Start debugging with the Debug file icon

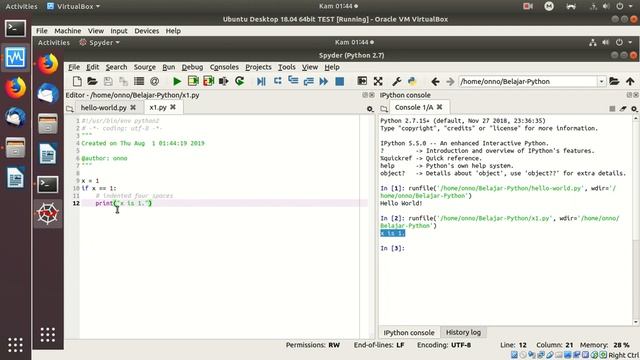point(261,81)
